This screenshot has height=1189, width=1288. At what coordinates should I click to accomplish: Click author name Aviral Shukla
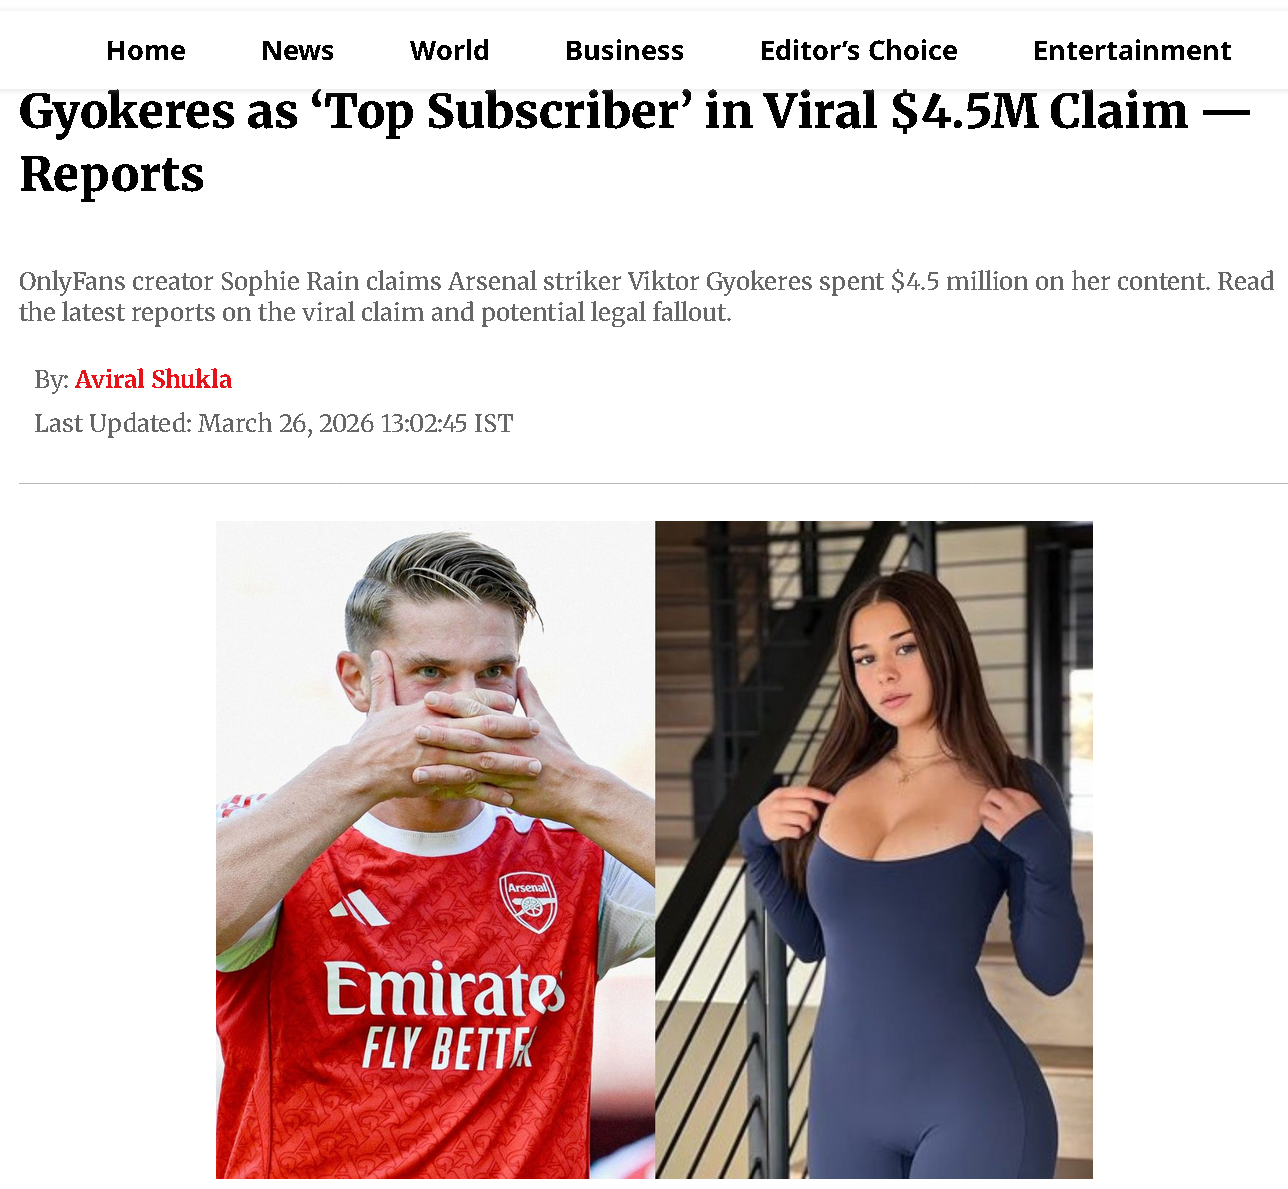pos(153,380)
